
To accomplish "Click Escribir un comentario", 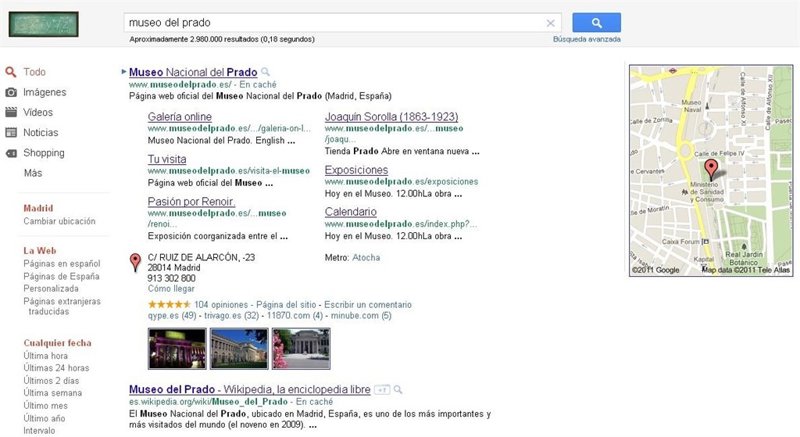I will (368, 305).
